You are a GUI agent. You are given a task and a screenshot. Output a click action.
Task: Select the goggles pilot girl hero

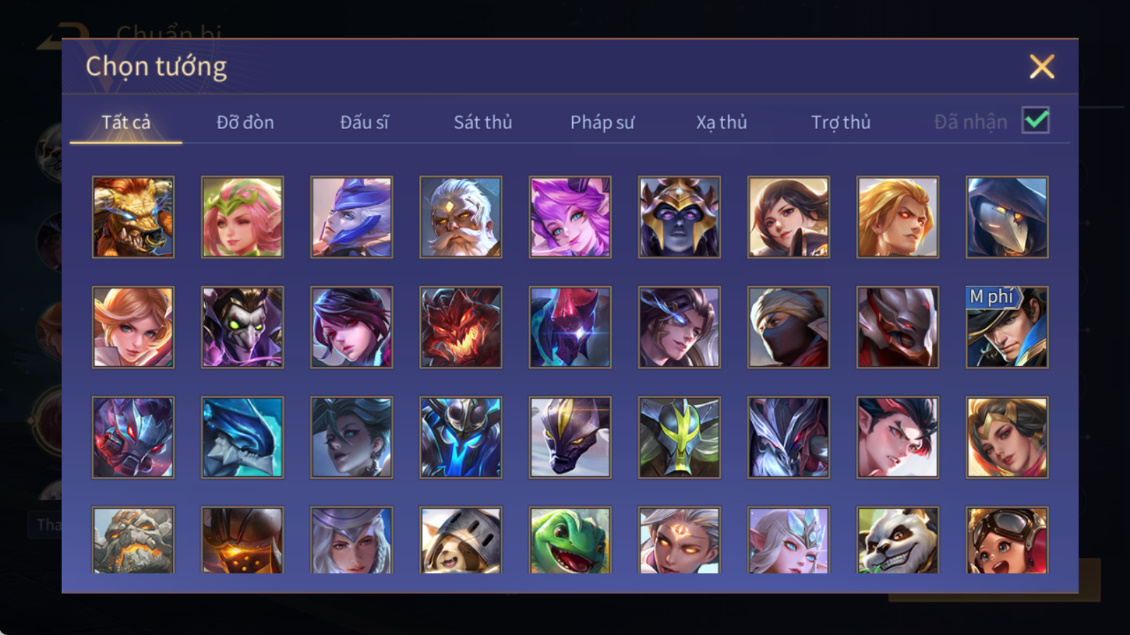[1007, 541]
